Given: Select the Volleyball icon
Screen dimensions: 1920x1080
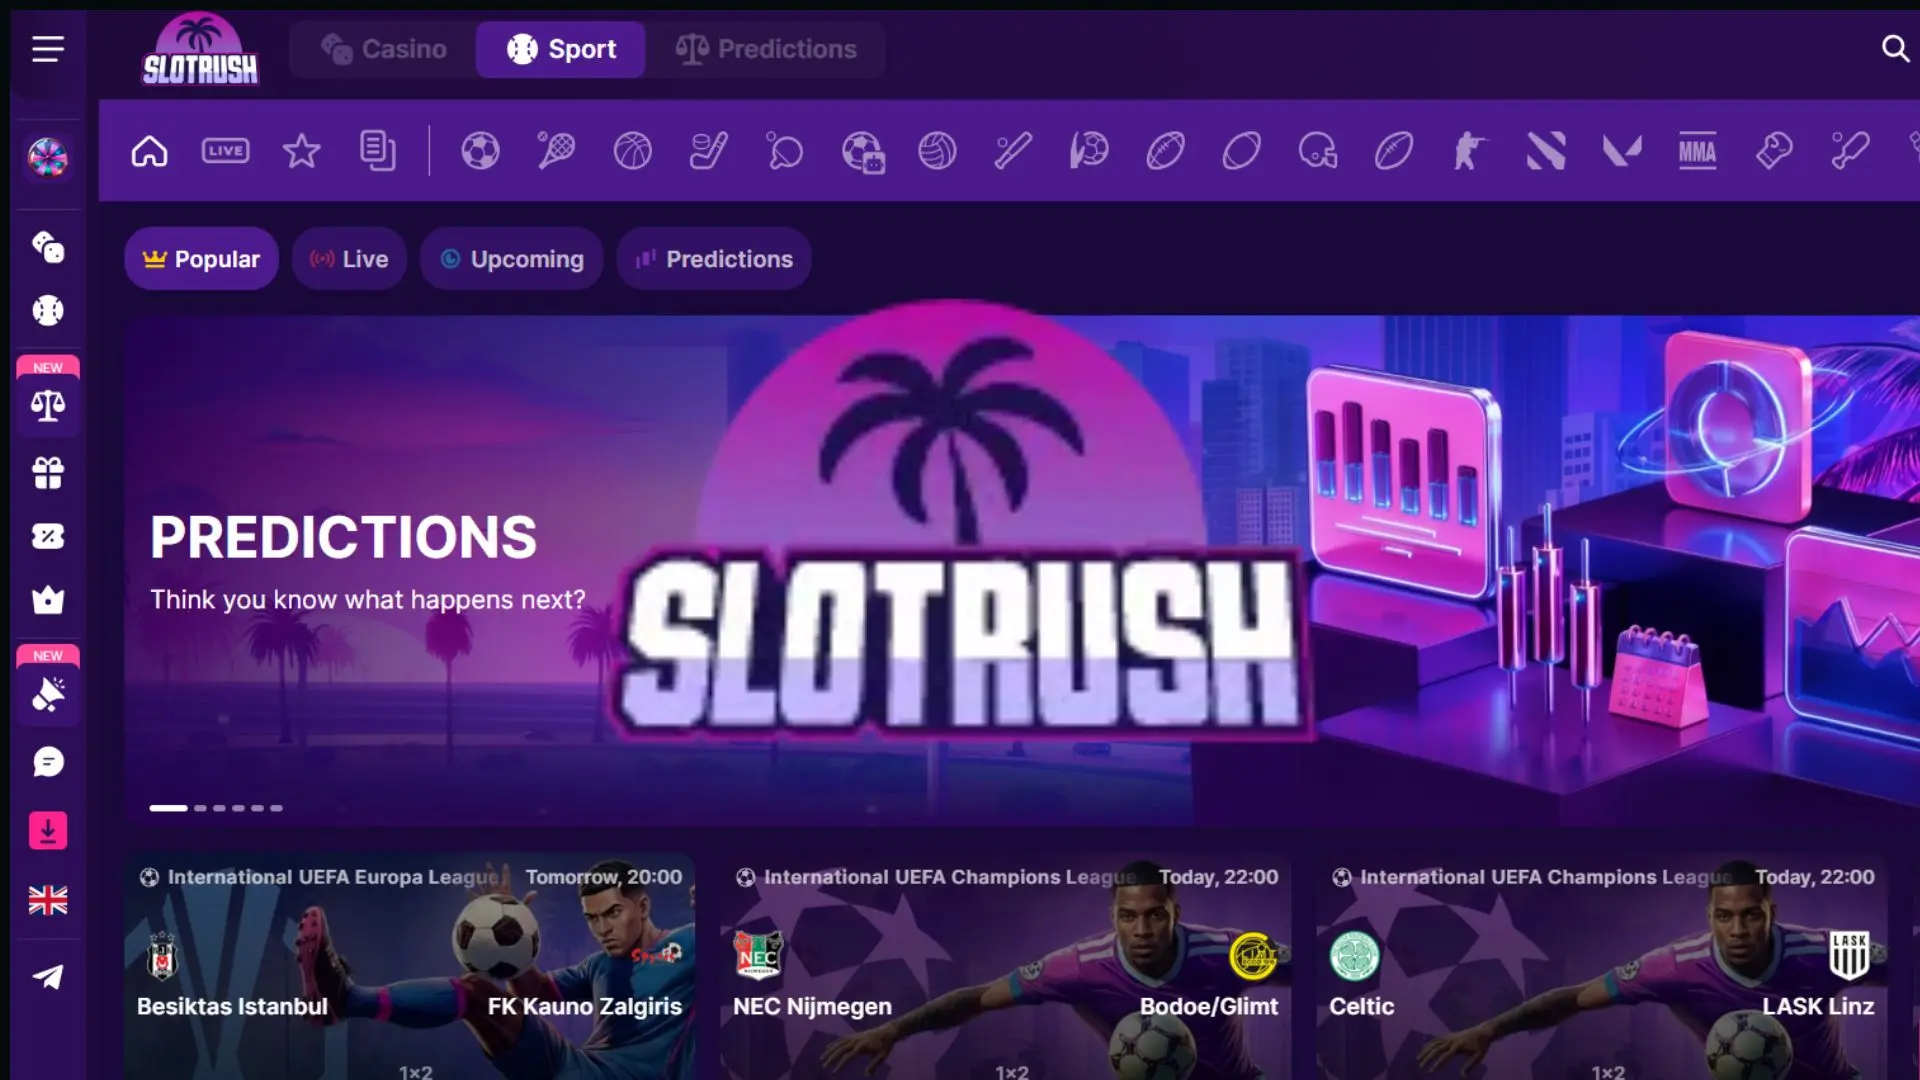Looking at the screenshot, I should pos(937,151).
